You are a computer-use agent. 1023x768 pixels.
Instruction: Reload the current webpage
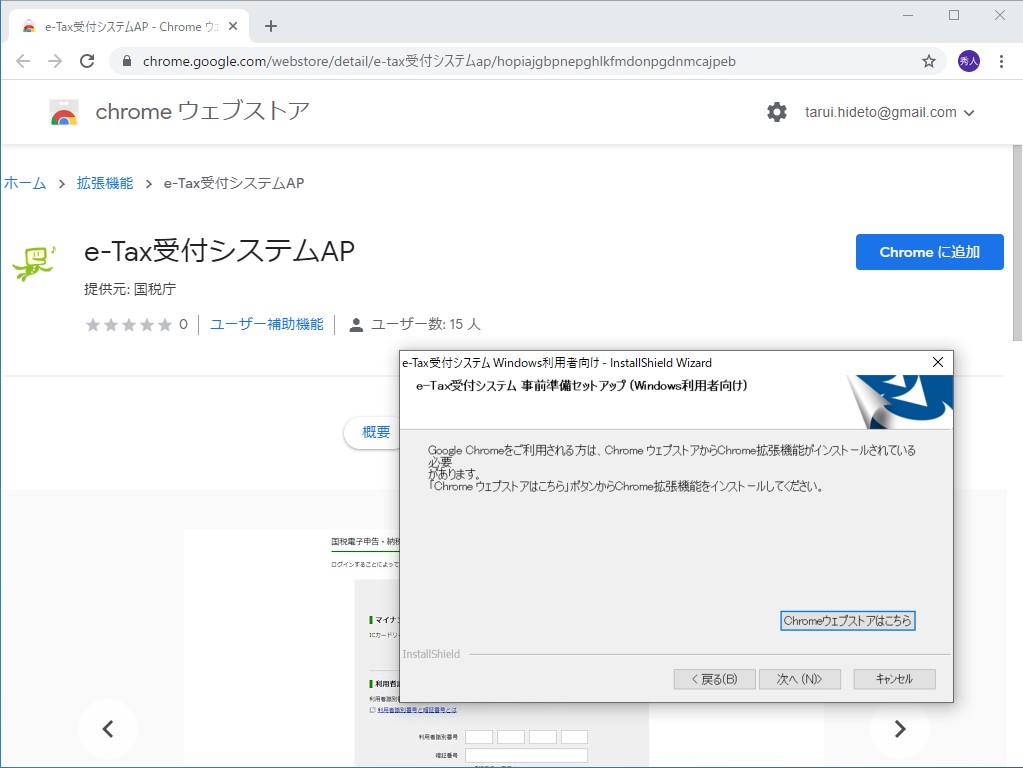point(87,61)
